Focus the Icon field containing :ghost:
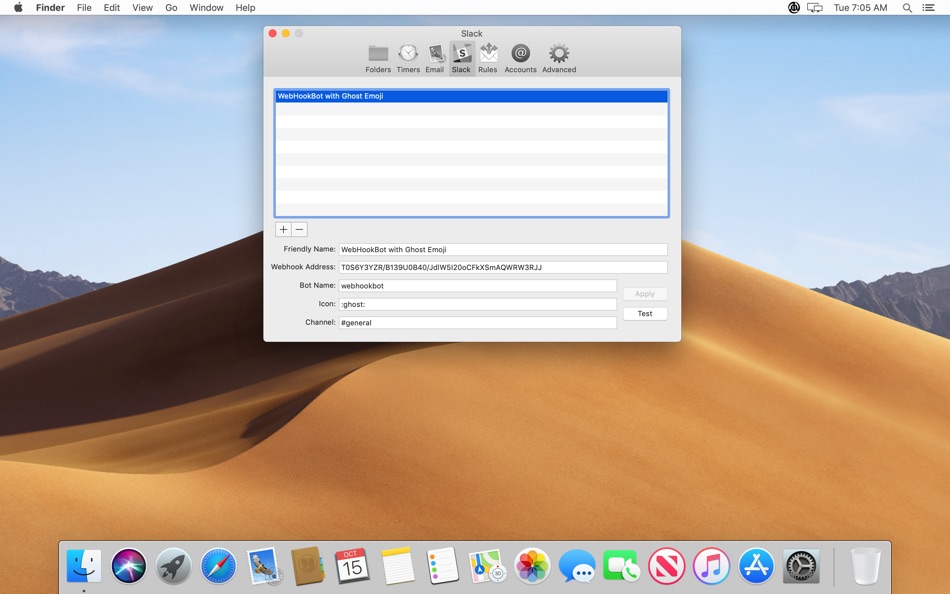The width and height of the screenshot is (950, 594). (x=477, y=304)
